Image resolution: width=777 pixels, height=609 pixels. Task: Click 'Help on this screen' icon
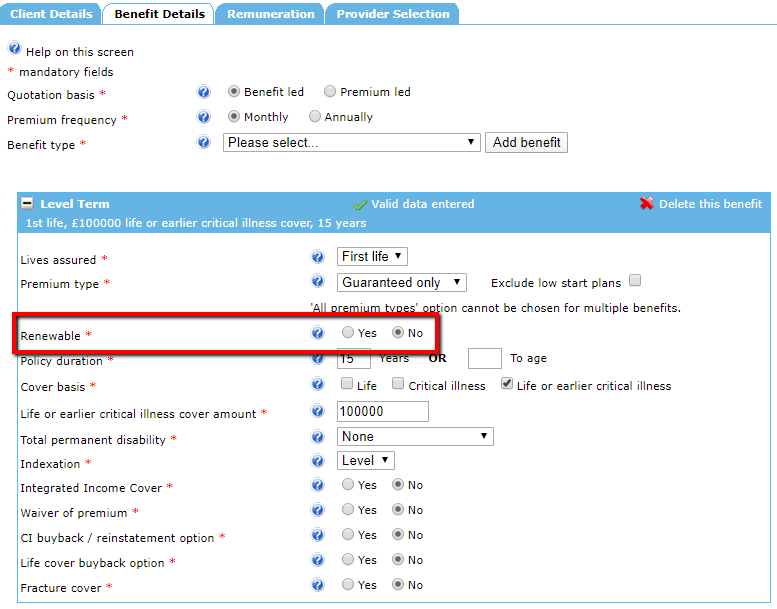(14, 49)
